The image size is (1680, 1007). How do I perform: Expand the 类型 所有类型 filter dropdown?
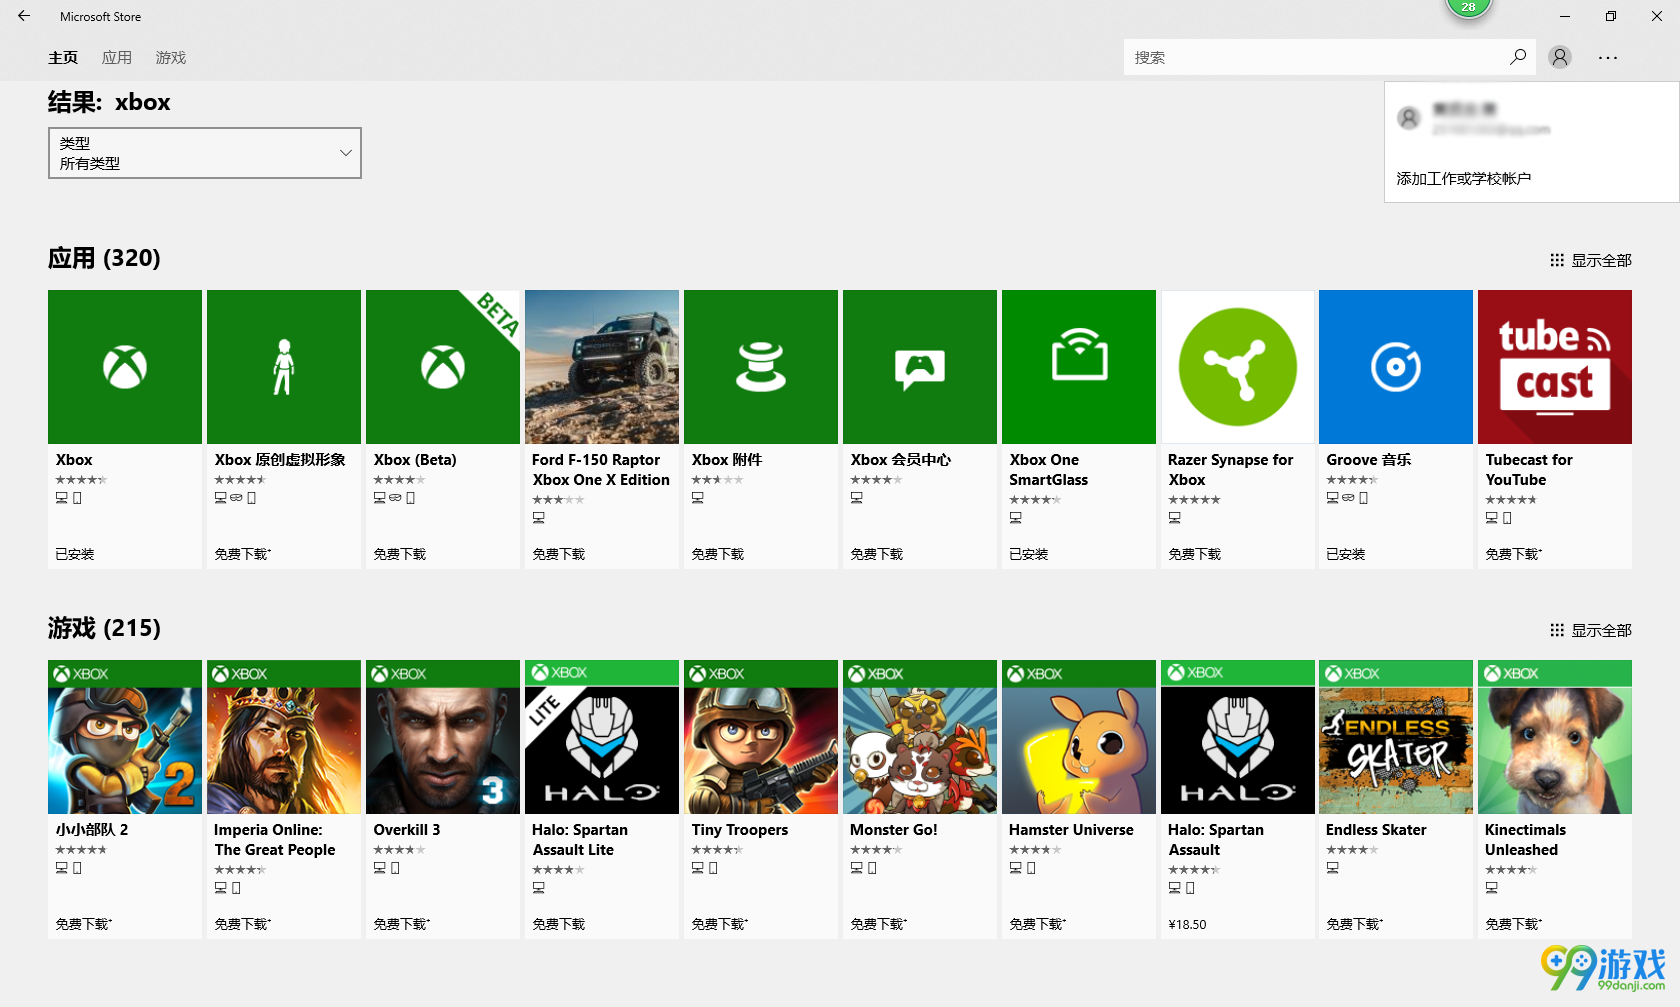[x=205, y=153]
